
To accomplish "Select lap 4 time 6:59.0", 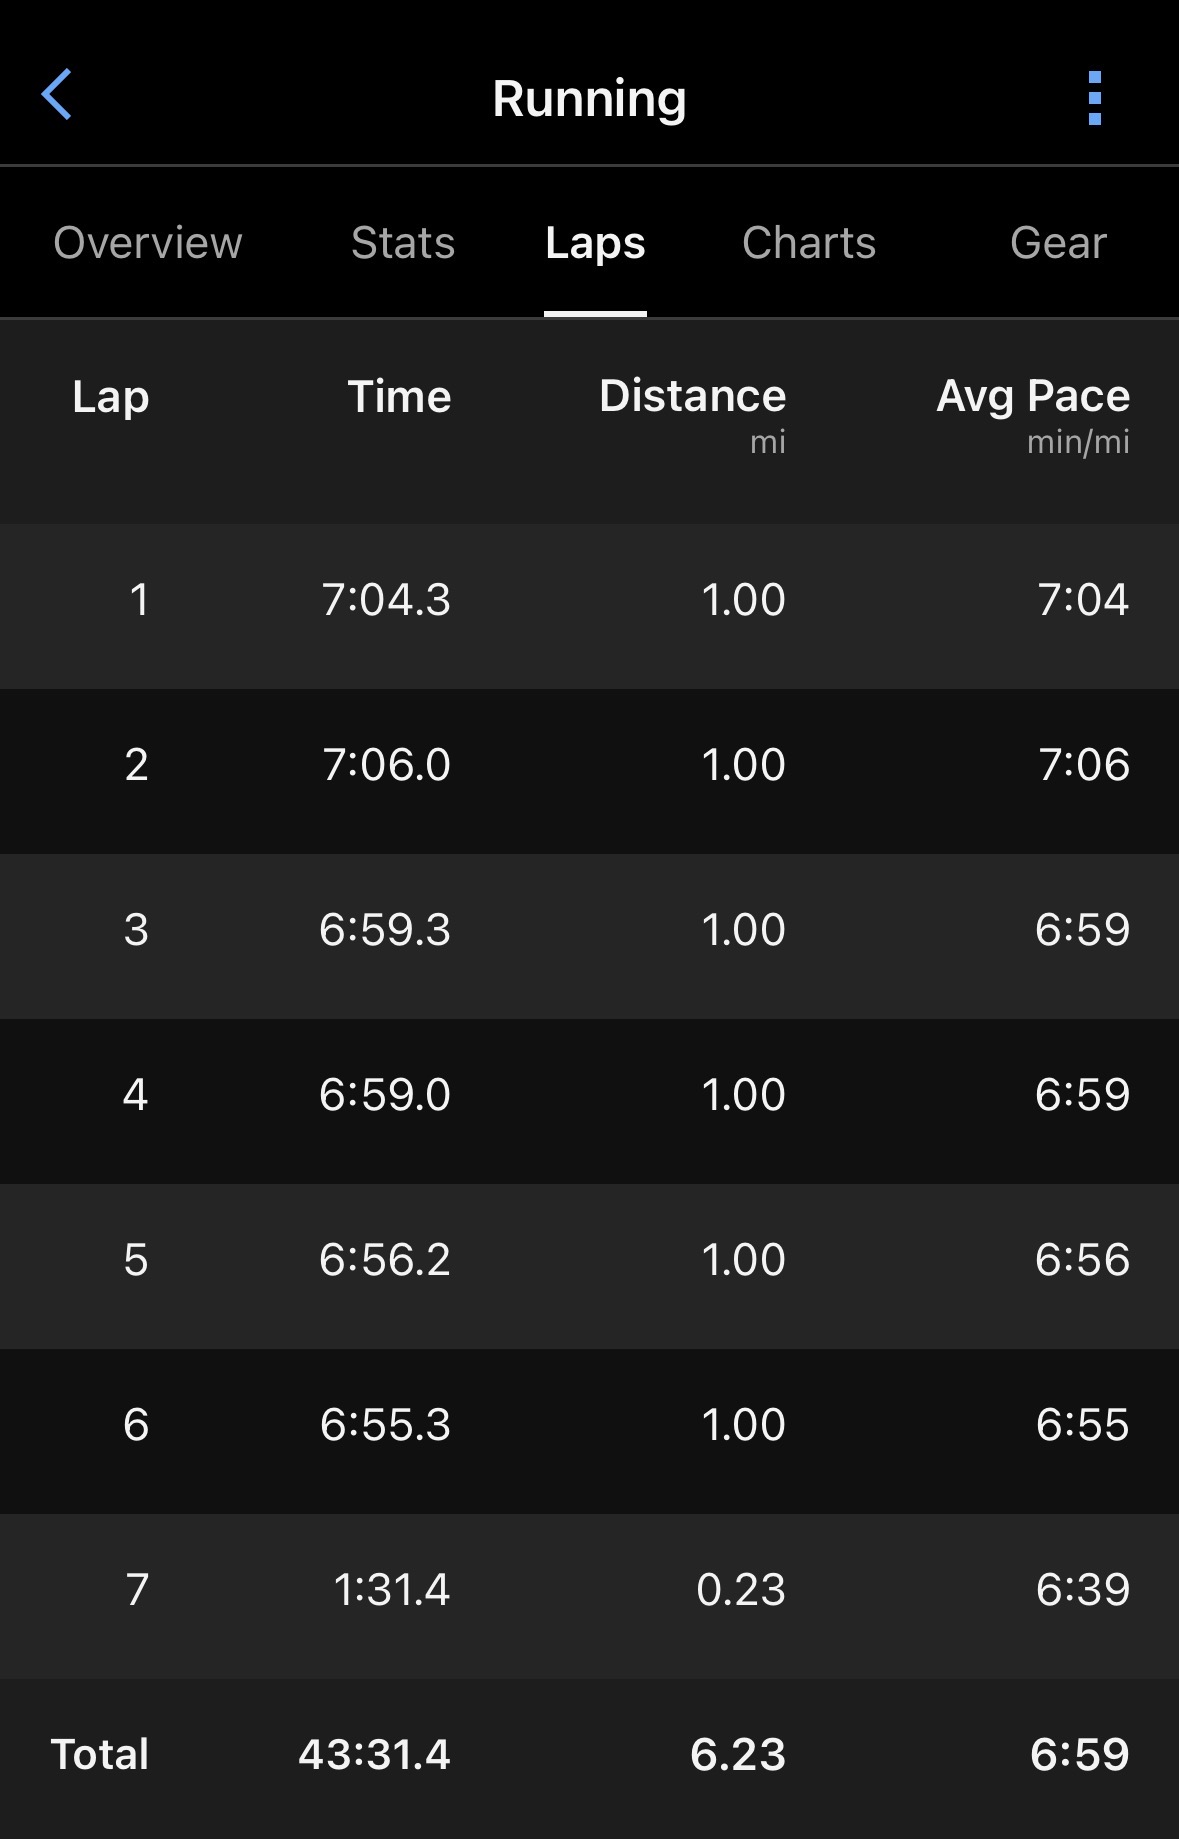I will (x=385, y=1095).
